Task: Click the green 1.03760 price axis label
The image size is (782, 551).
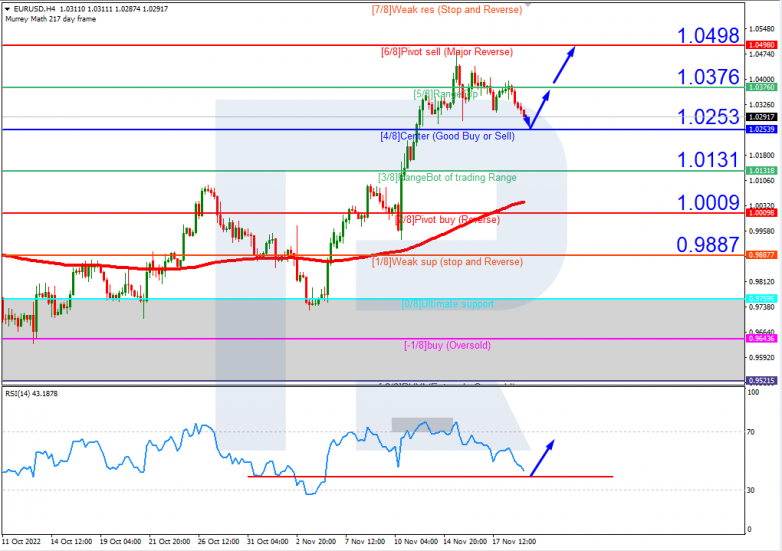Action: coord(761,87)
